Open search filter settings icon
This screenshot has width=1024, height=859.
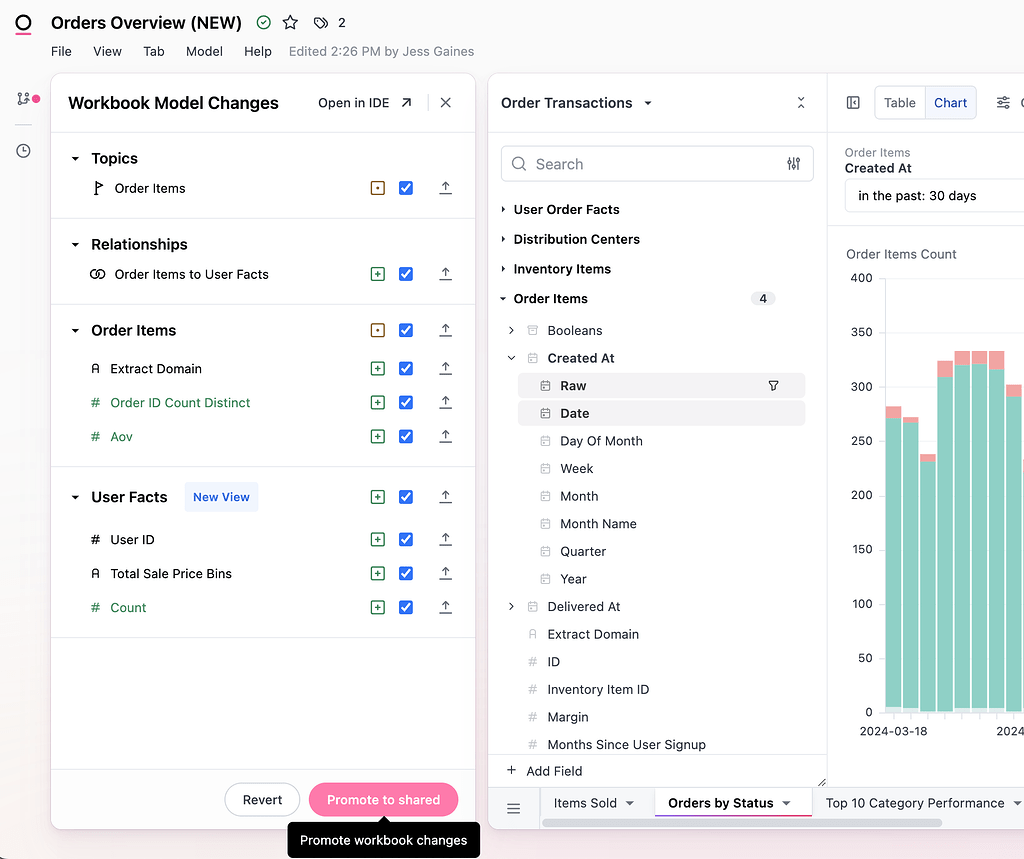coord(793,164)
